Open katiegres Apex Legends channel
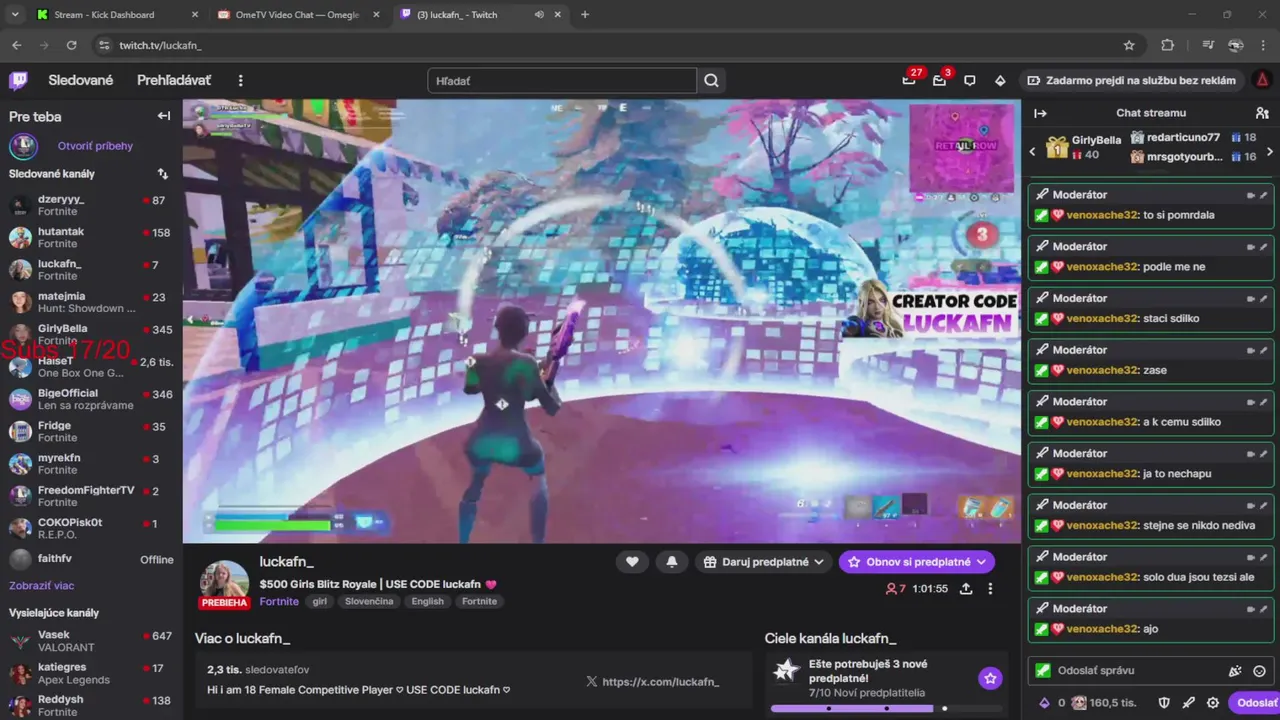This screenshot has width=1280, height=720. tap(91, 673)
